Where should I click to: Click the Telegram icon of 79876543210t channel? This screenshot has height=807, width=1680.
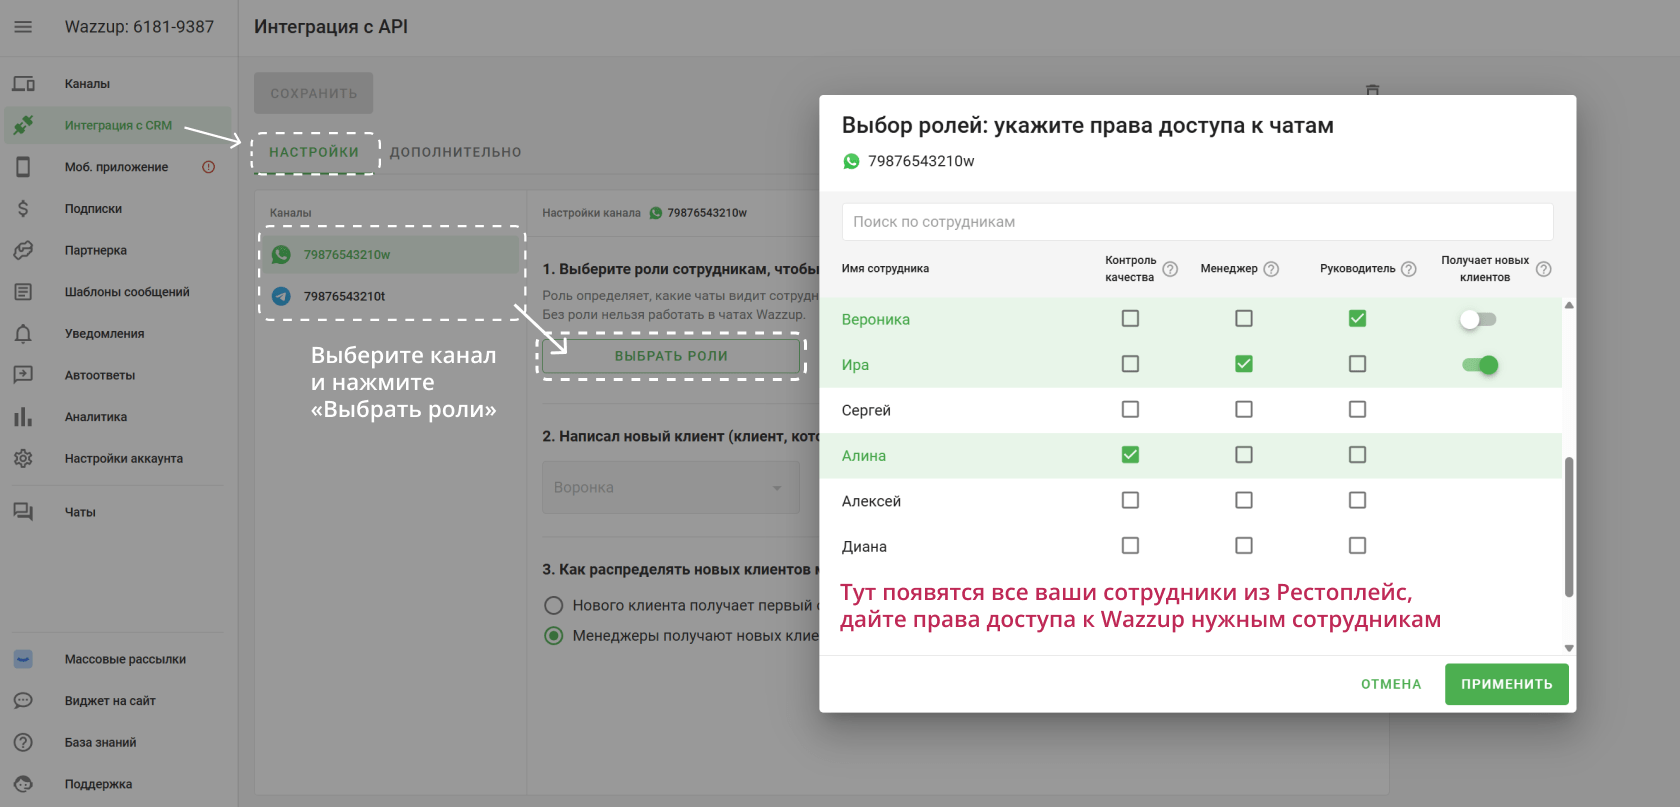point(281,296)
